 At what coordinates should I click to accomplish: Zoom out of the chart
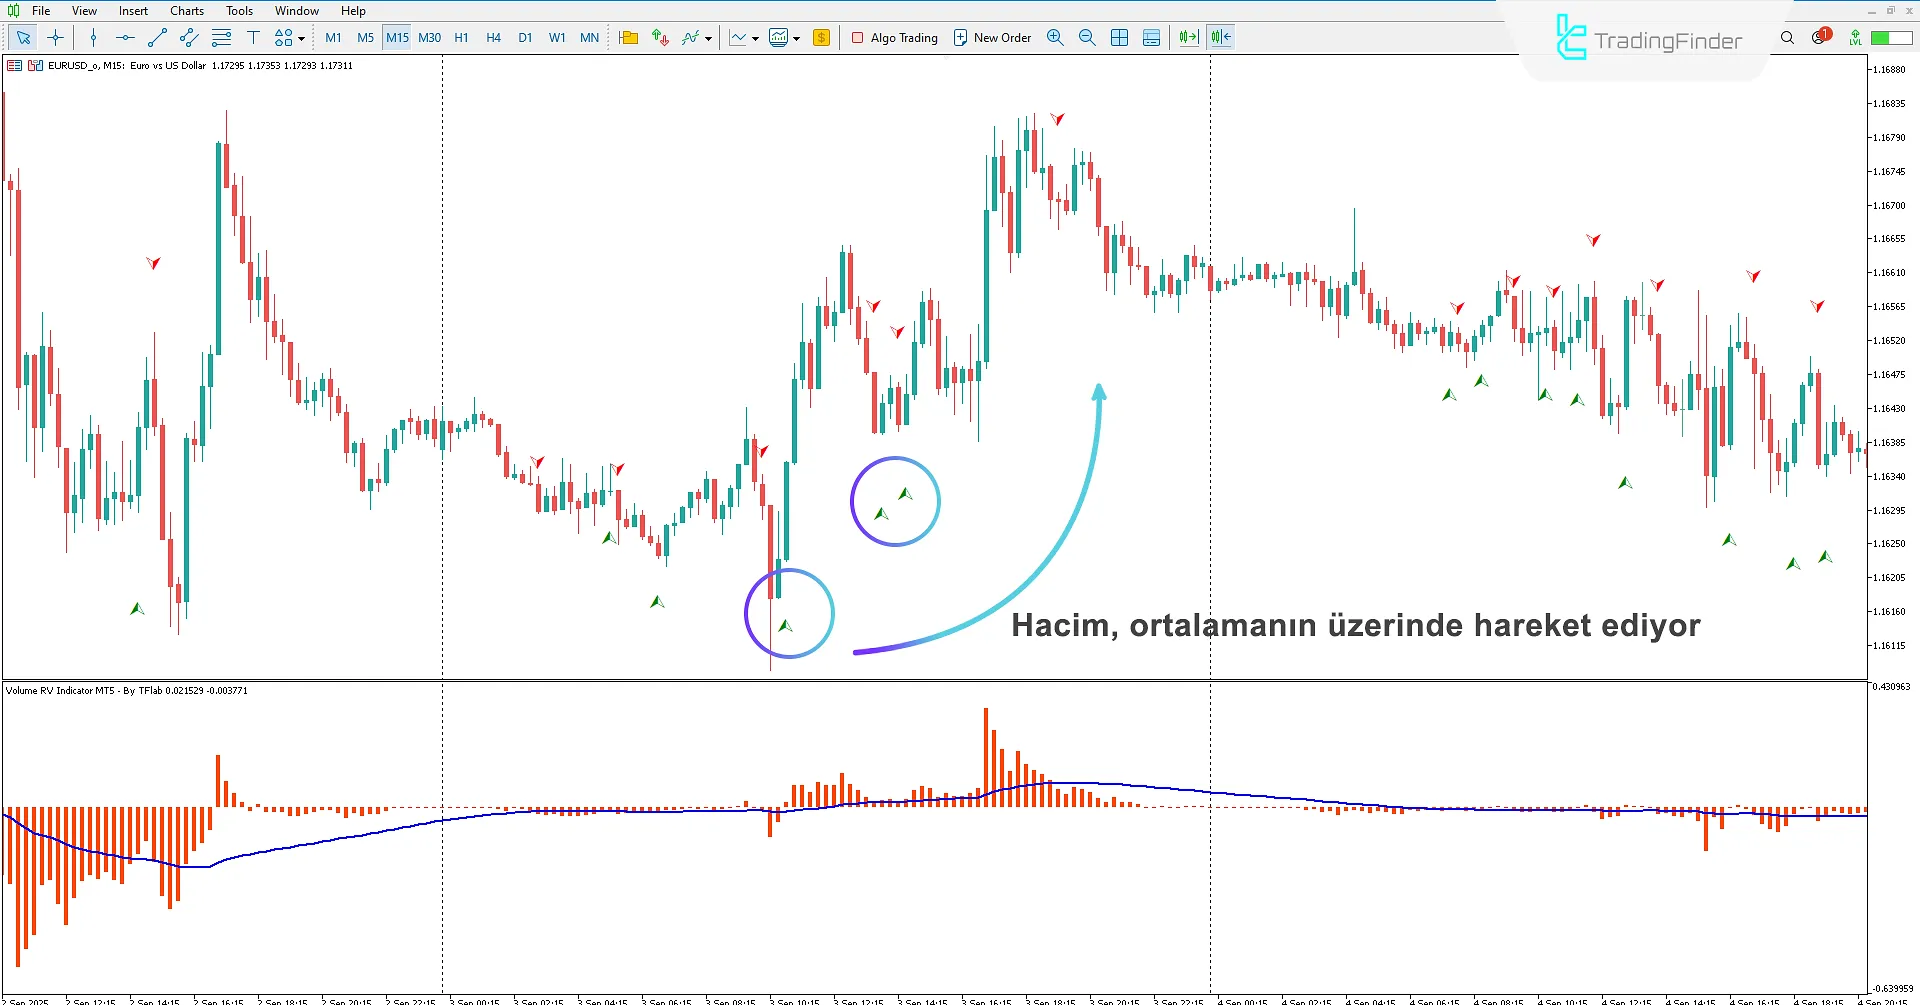click(1087, 37)
